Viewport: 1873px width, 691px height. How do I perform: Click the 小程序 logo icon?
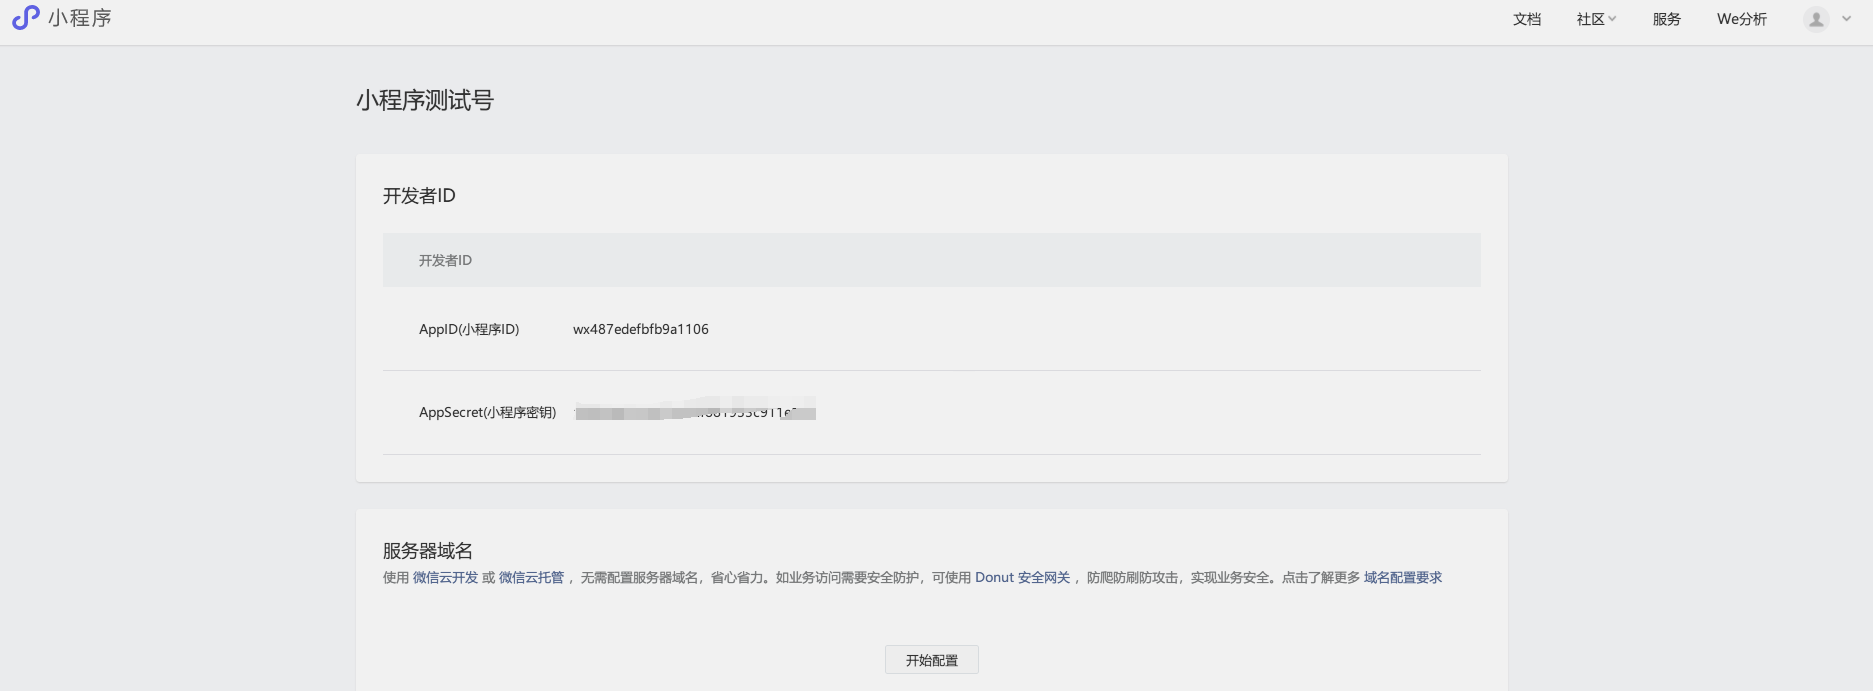25,18
